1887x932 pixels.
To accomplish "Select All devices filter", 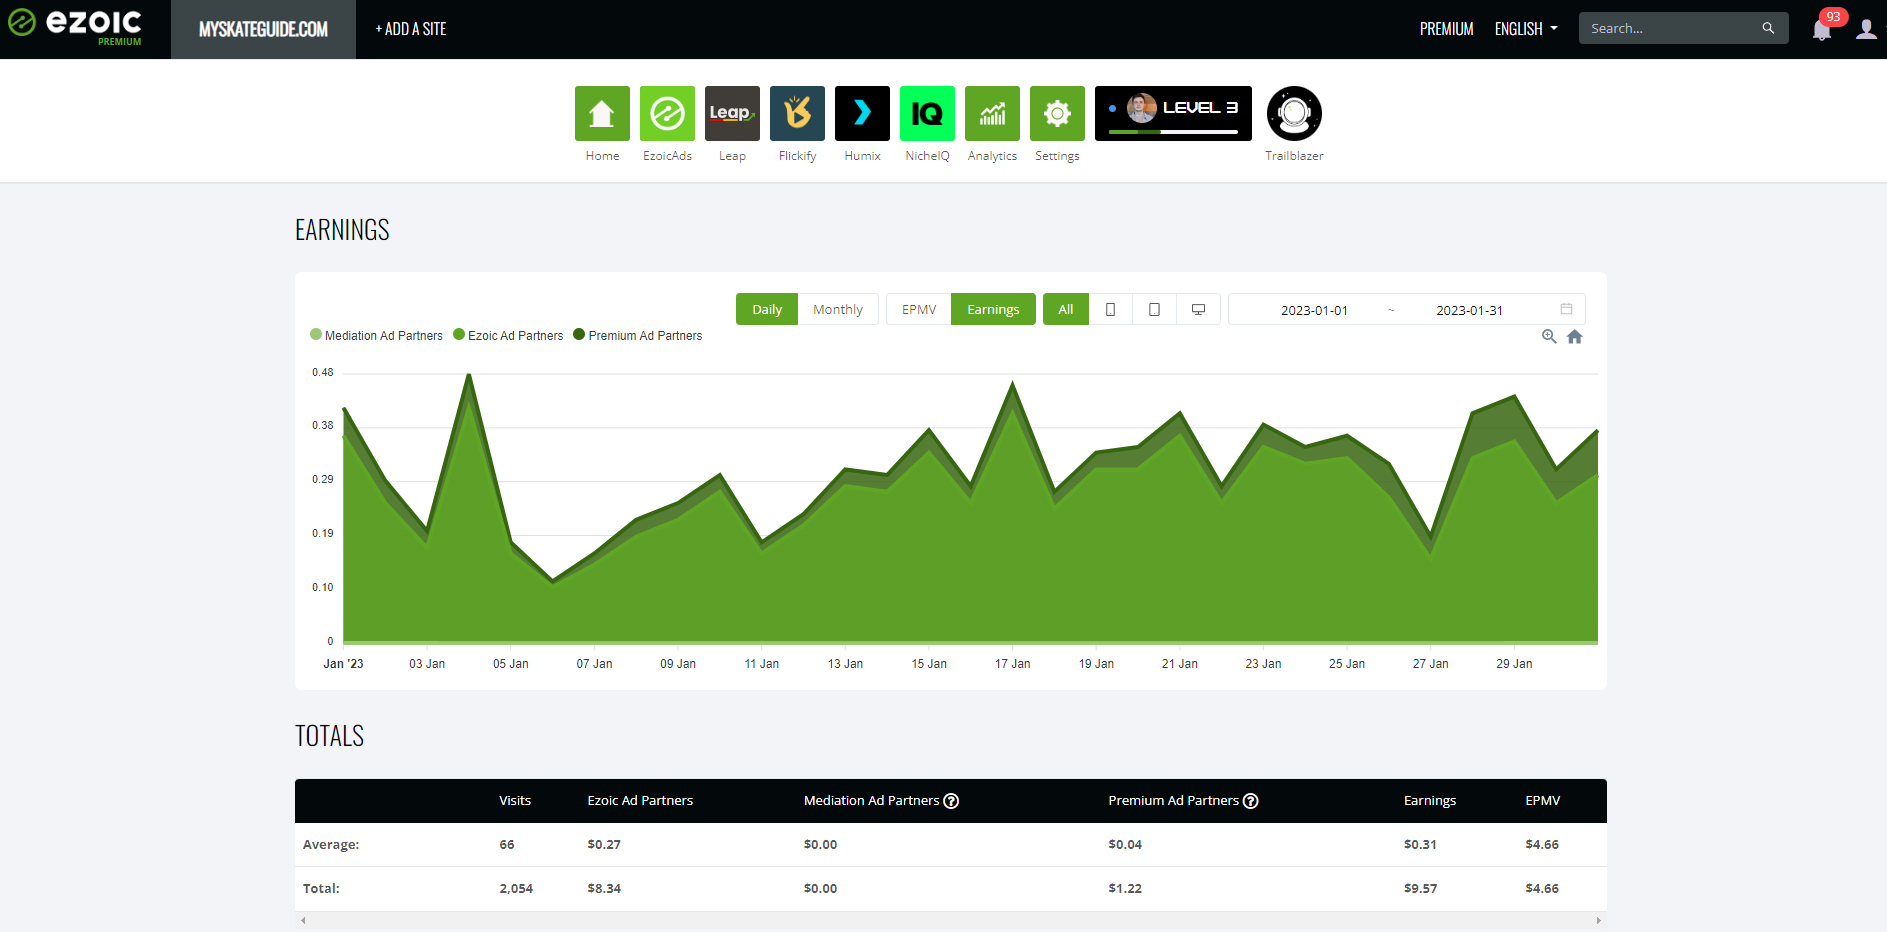I will point(1066,309).
